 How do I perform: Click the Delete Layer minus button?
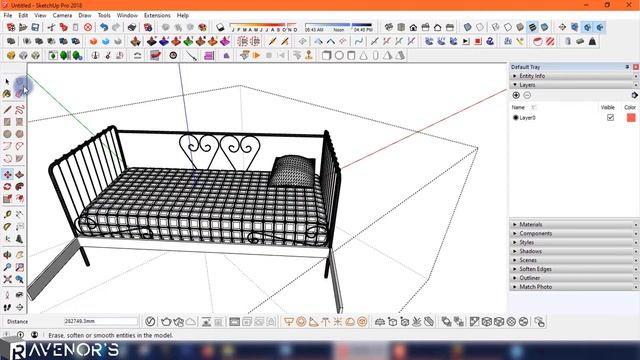(x=527, y=95)
